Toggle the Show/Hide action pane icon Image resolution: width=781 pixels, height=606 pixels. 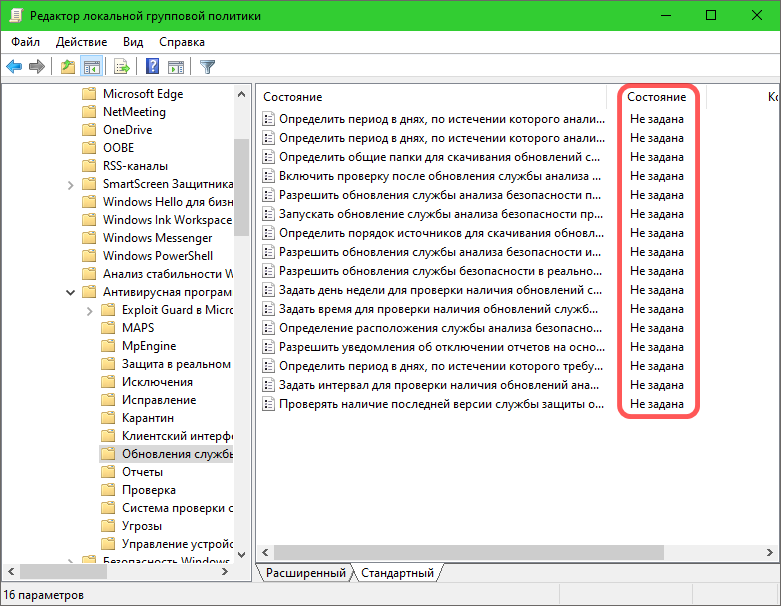pyautogui.click(x=176, y=67)
